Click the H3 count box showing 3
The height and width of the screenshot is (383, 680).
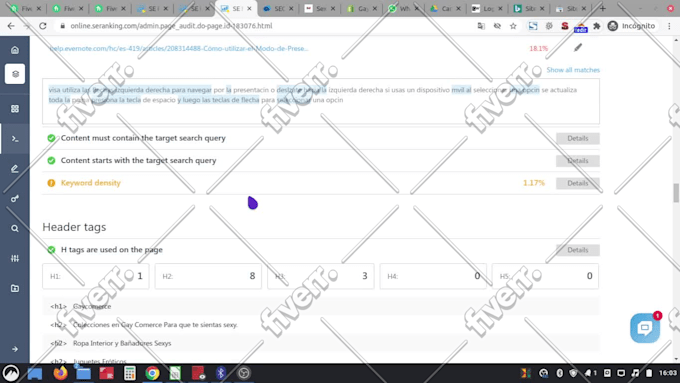click(320, 276)
